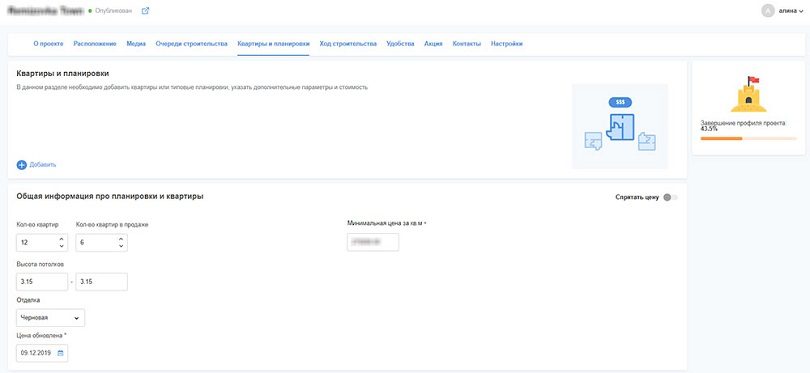Open the Очереди строительства tab

192,44
